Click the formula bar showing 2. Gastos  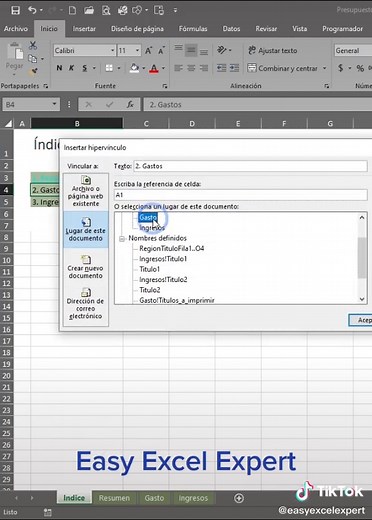[258, 105]
